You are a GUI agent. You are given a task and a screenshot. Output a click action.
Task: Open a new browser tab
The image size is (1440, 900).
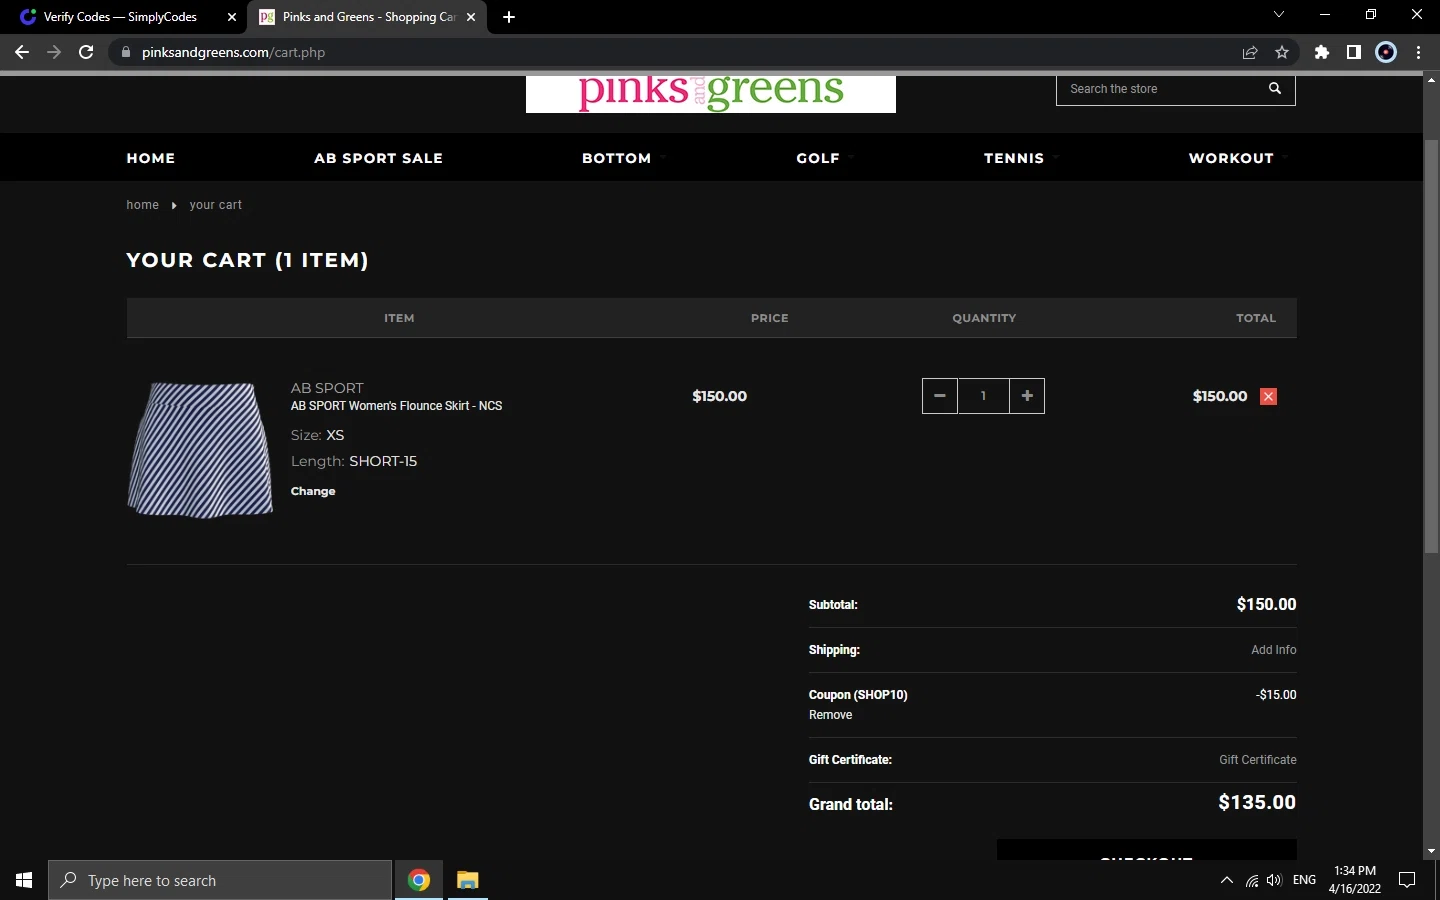[509, 17]
